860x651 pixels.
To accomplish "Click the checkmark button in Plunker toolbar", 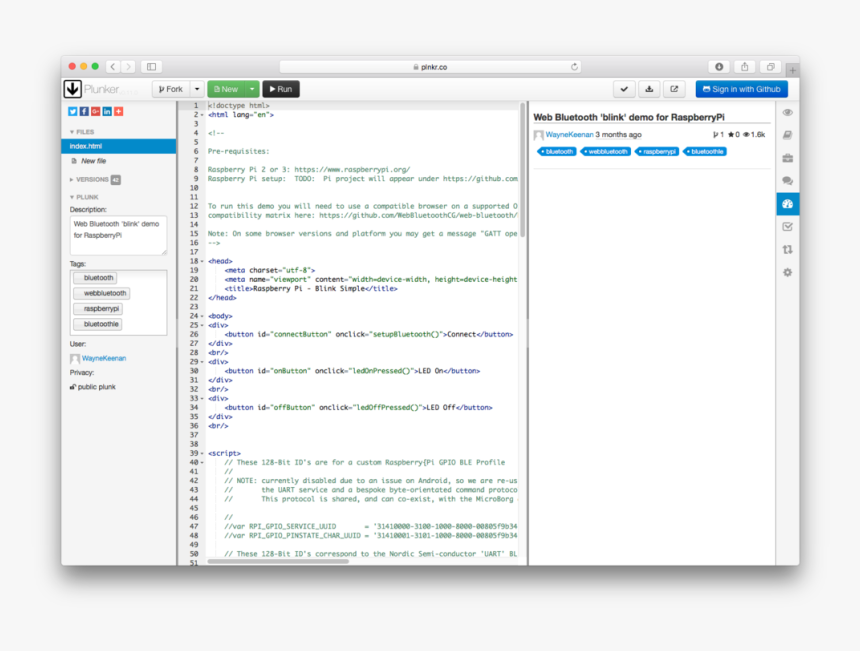I will (x=624, y=89).
